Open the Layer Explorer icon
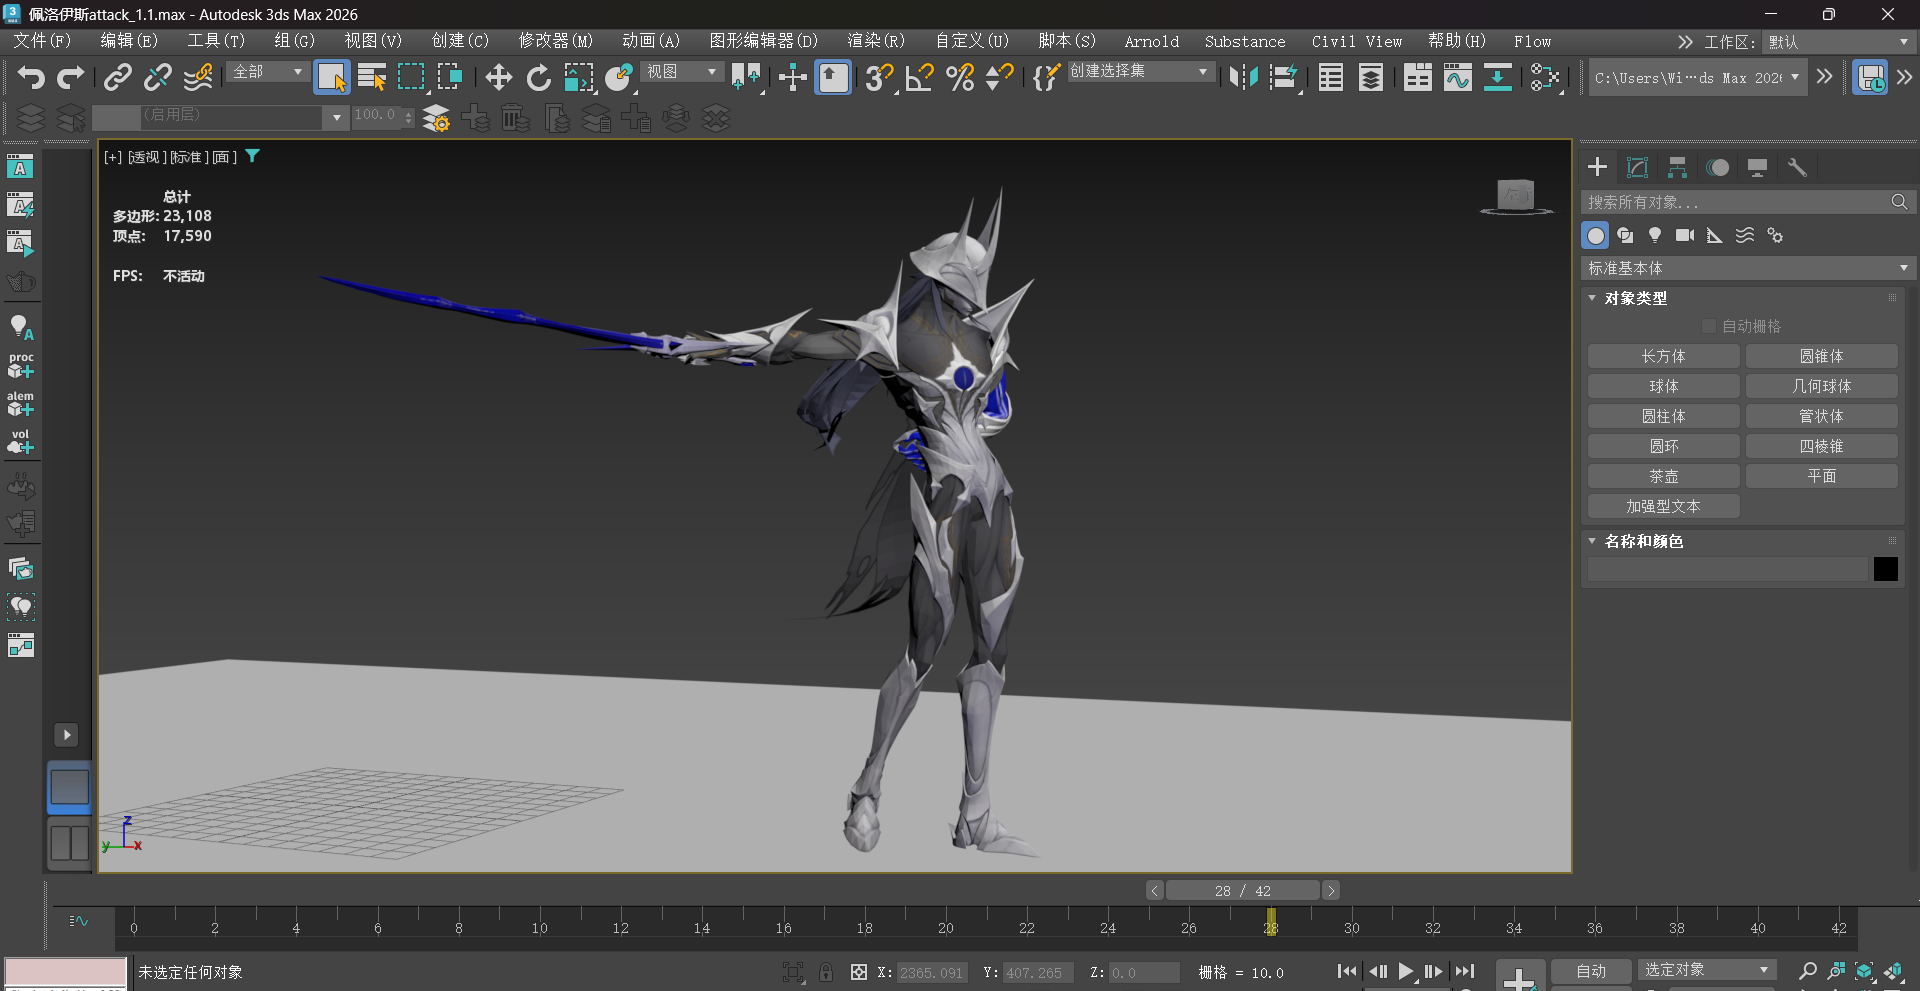1920x991 pixels. click(1371, 77)
